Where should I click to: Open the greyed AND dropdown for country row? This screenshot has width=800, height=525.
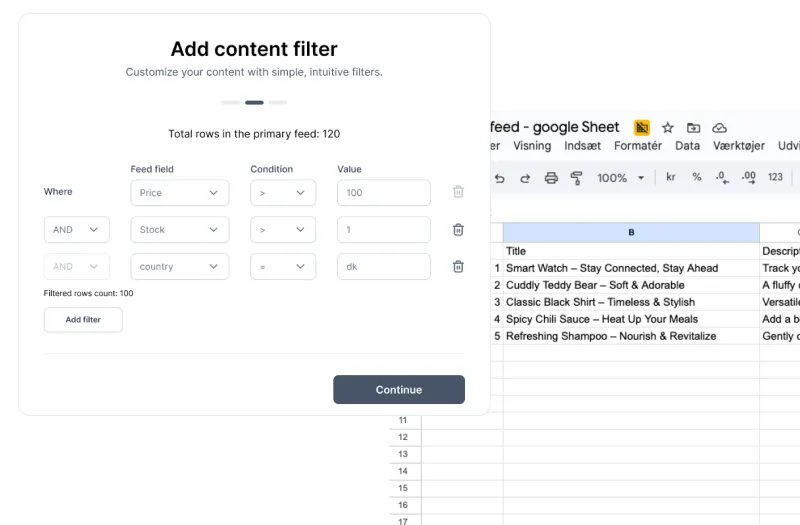[77, 266]
